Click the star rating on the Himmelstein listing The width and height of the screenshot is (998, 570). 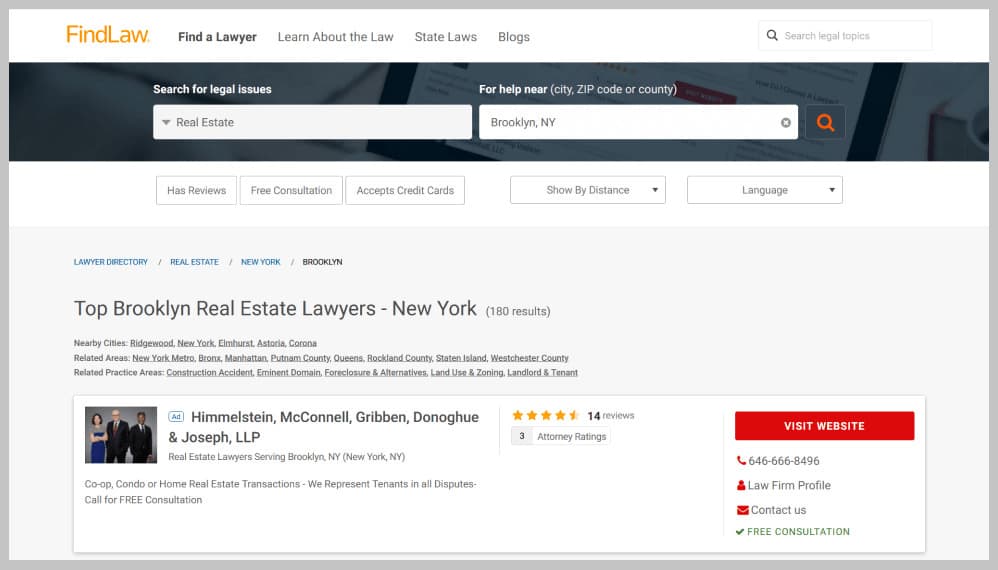click(x=545, y=415)
